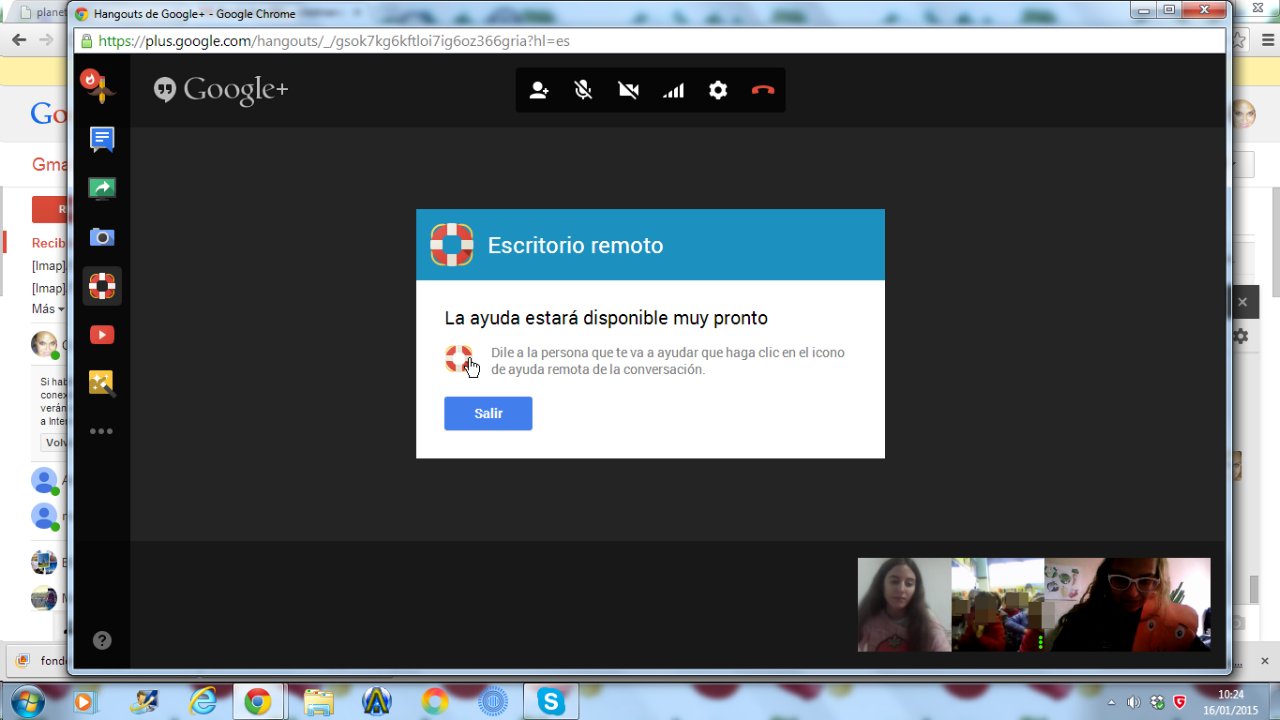The width and height of the screenshot is (1280, 720).
Task: Open Hangouts help question mark icon
Action: [102, 641]
